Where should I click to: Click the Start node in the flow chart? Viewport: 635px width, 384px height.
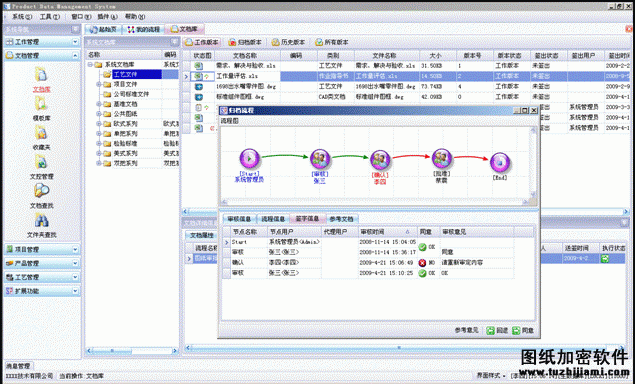click(249, 158)
